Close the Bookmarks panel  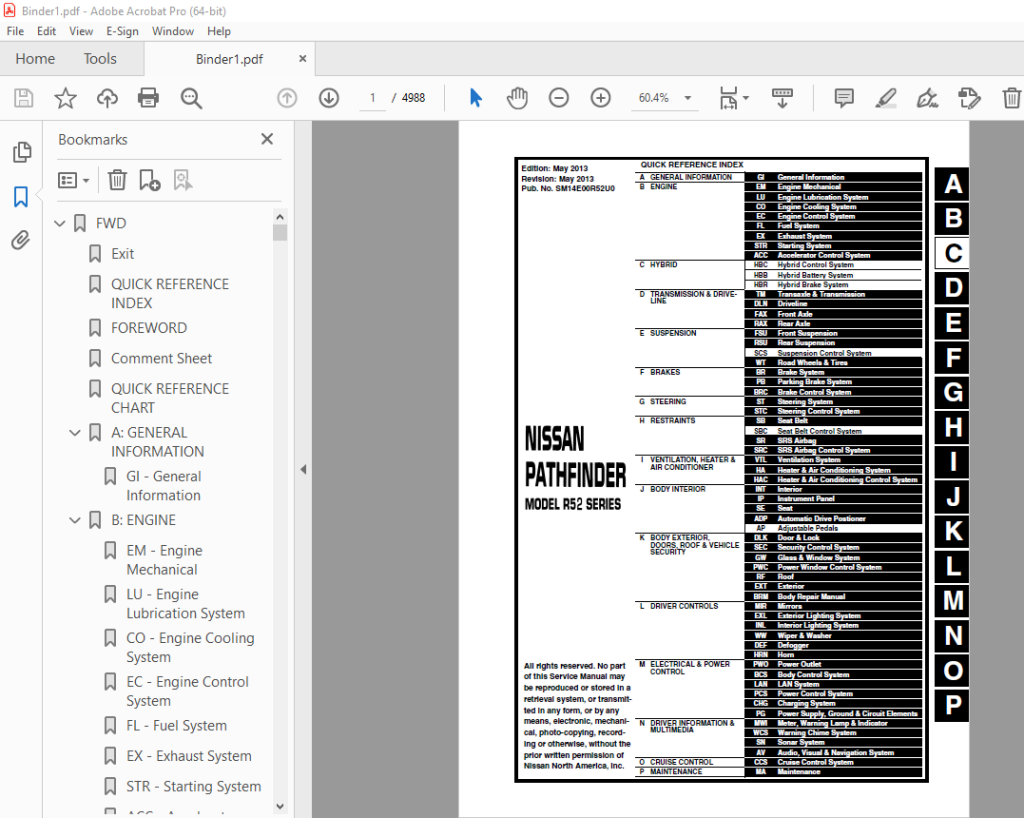(x=267, y=139)
